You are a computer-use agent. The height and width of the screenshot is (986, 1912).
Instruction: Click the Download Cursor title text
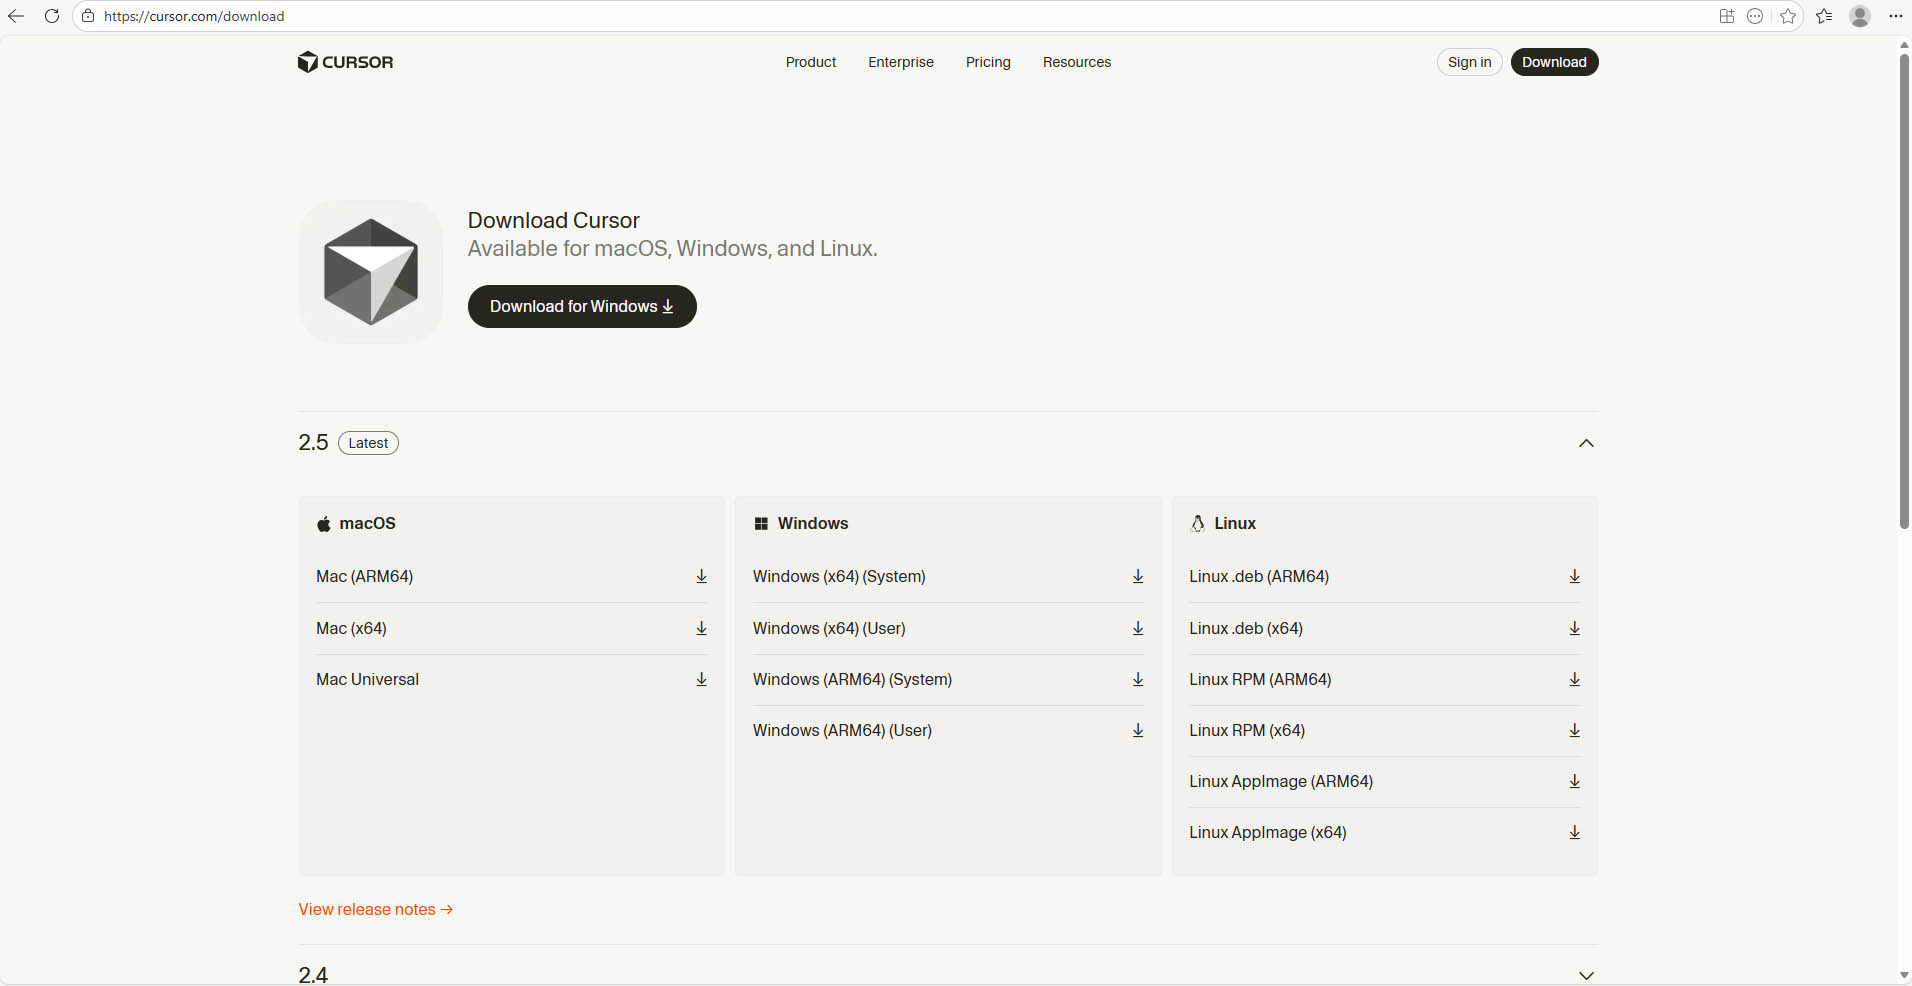[x=553, y=220]
